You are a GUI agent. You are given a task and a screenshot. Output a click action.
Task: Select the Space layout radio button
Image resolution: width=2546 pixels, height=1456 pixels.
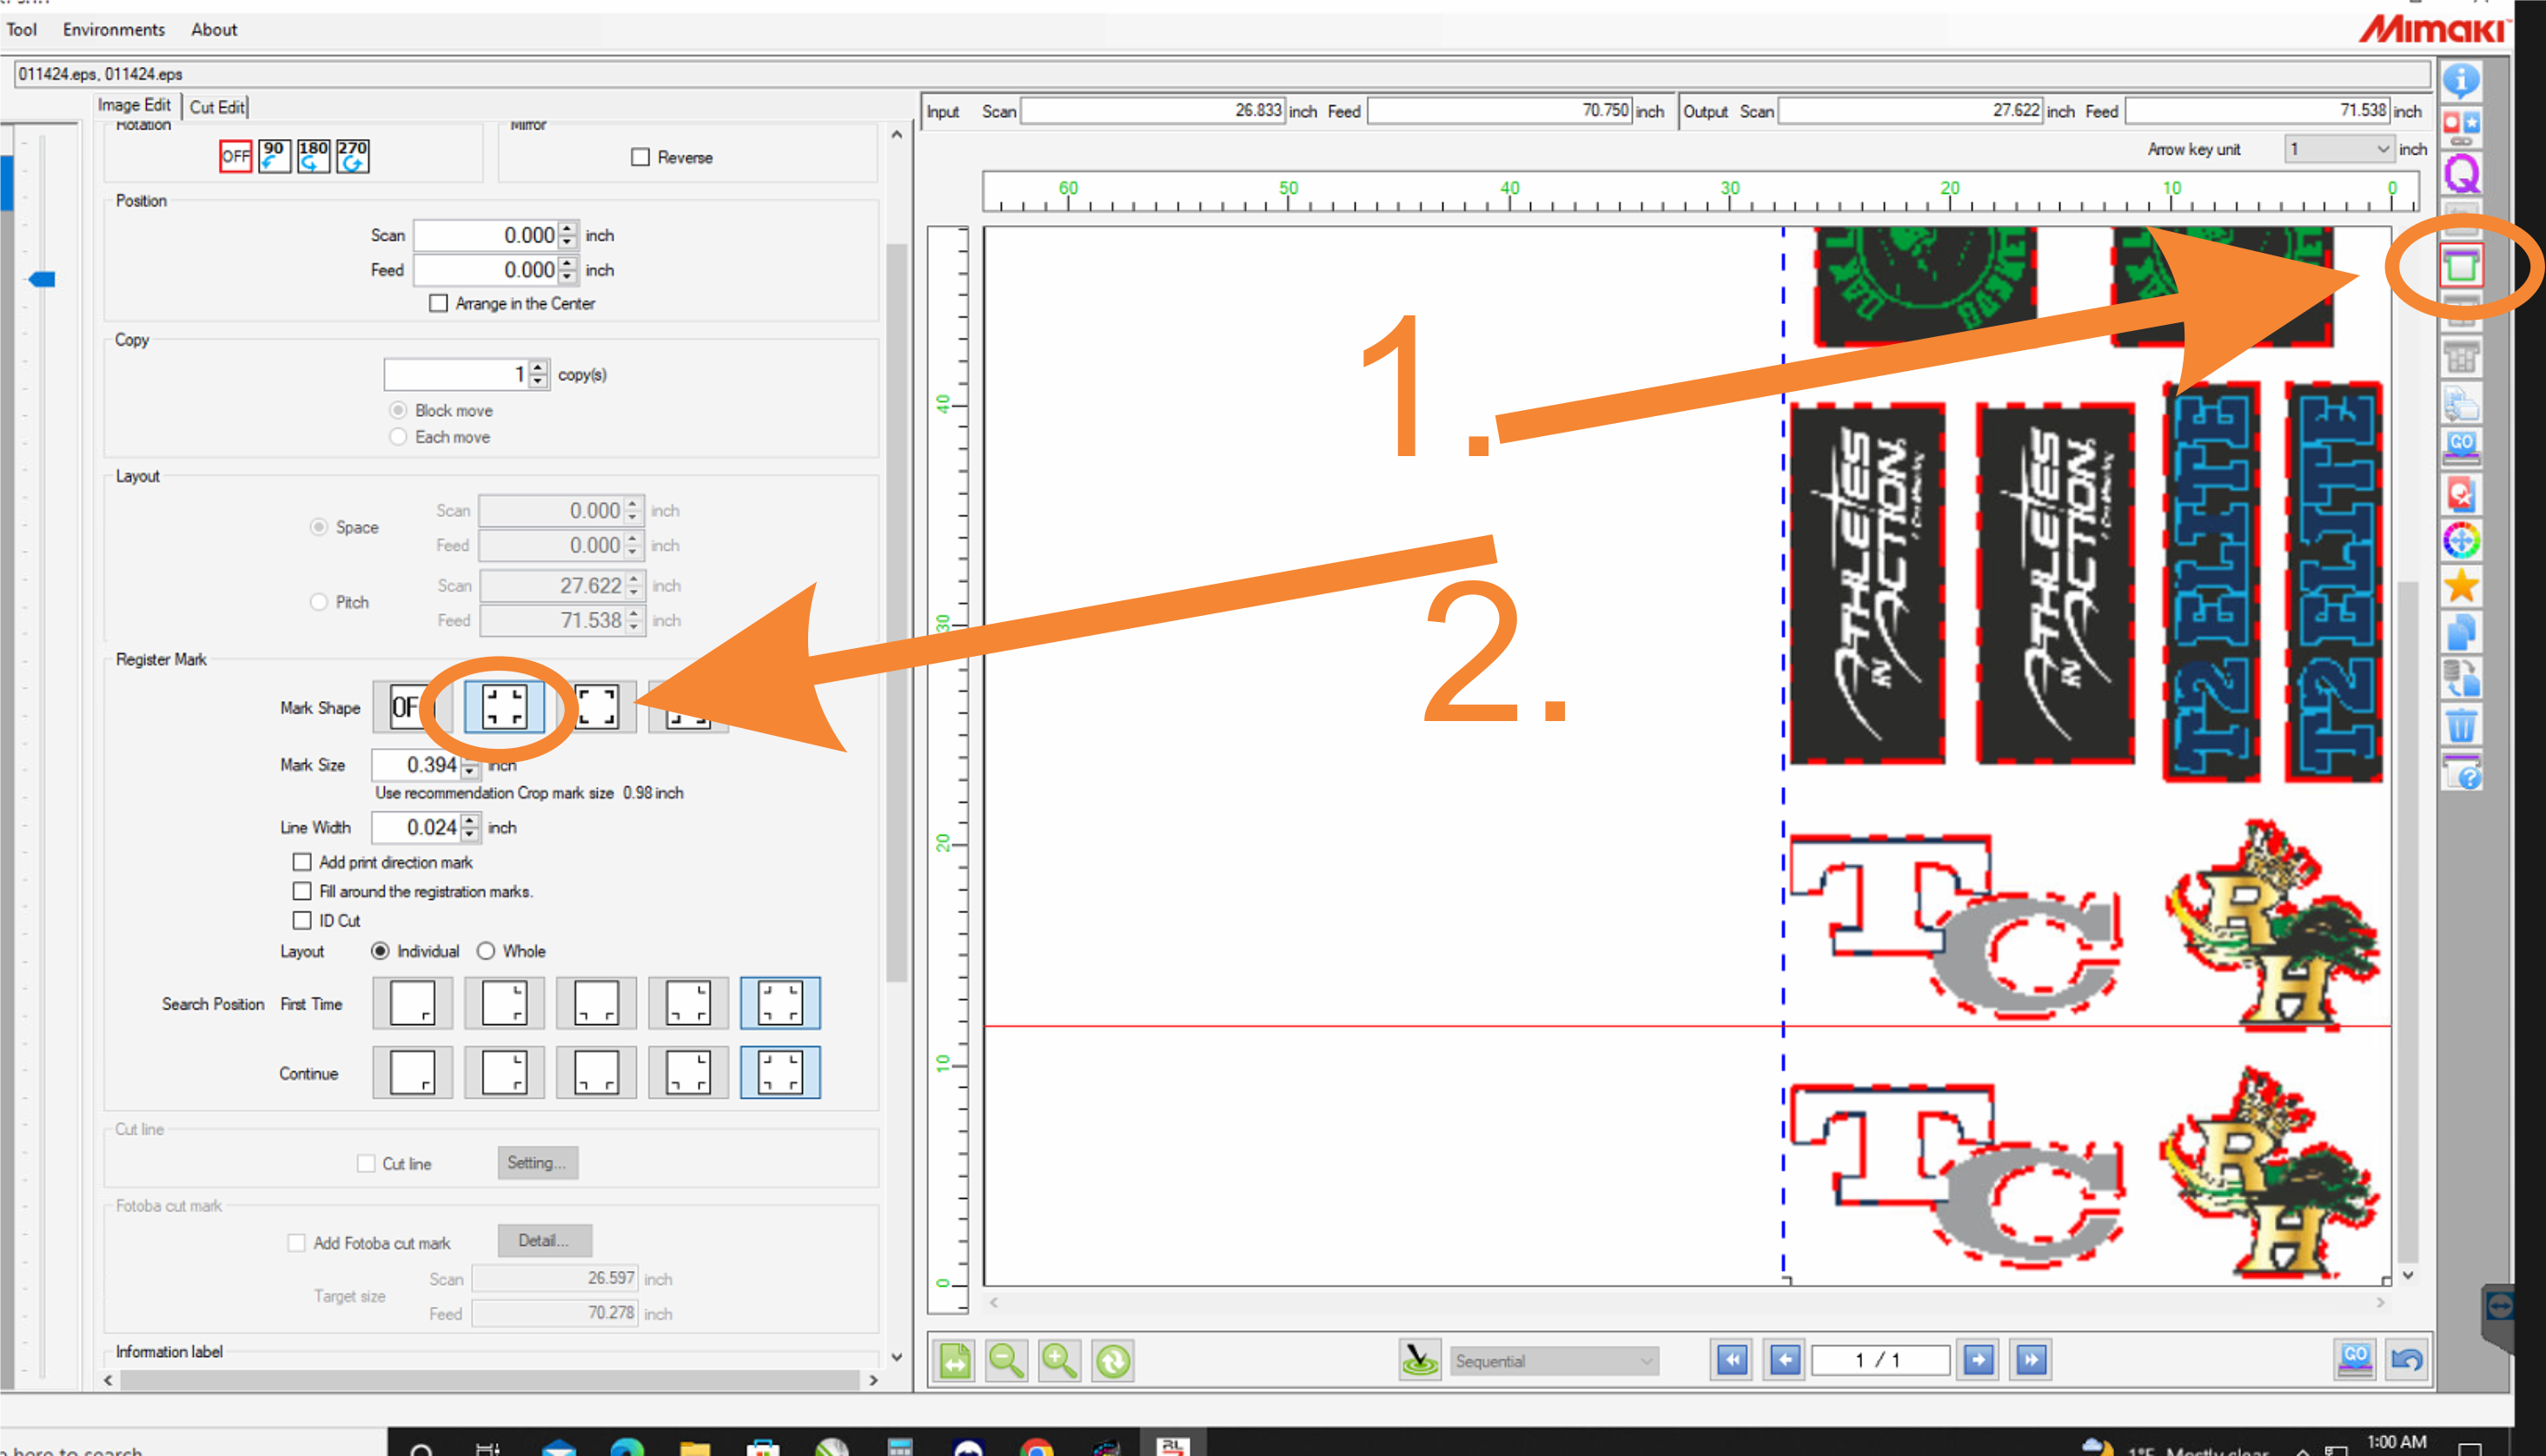319,527
